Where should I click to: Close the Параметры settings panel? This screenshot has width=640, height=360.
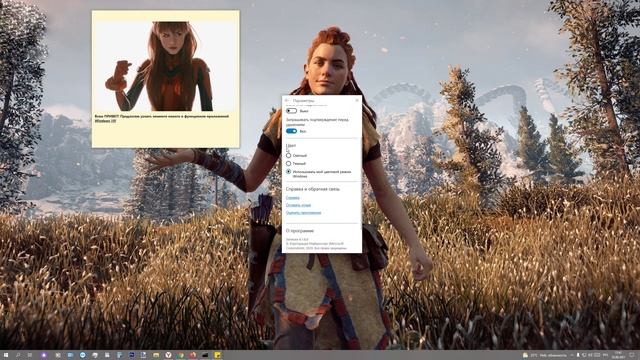point(357,100)
